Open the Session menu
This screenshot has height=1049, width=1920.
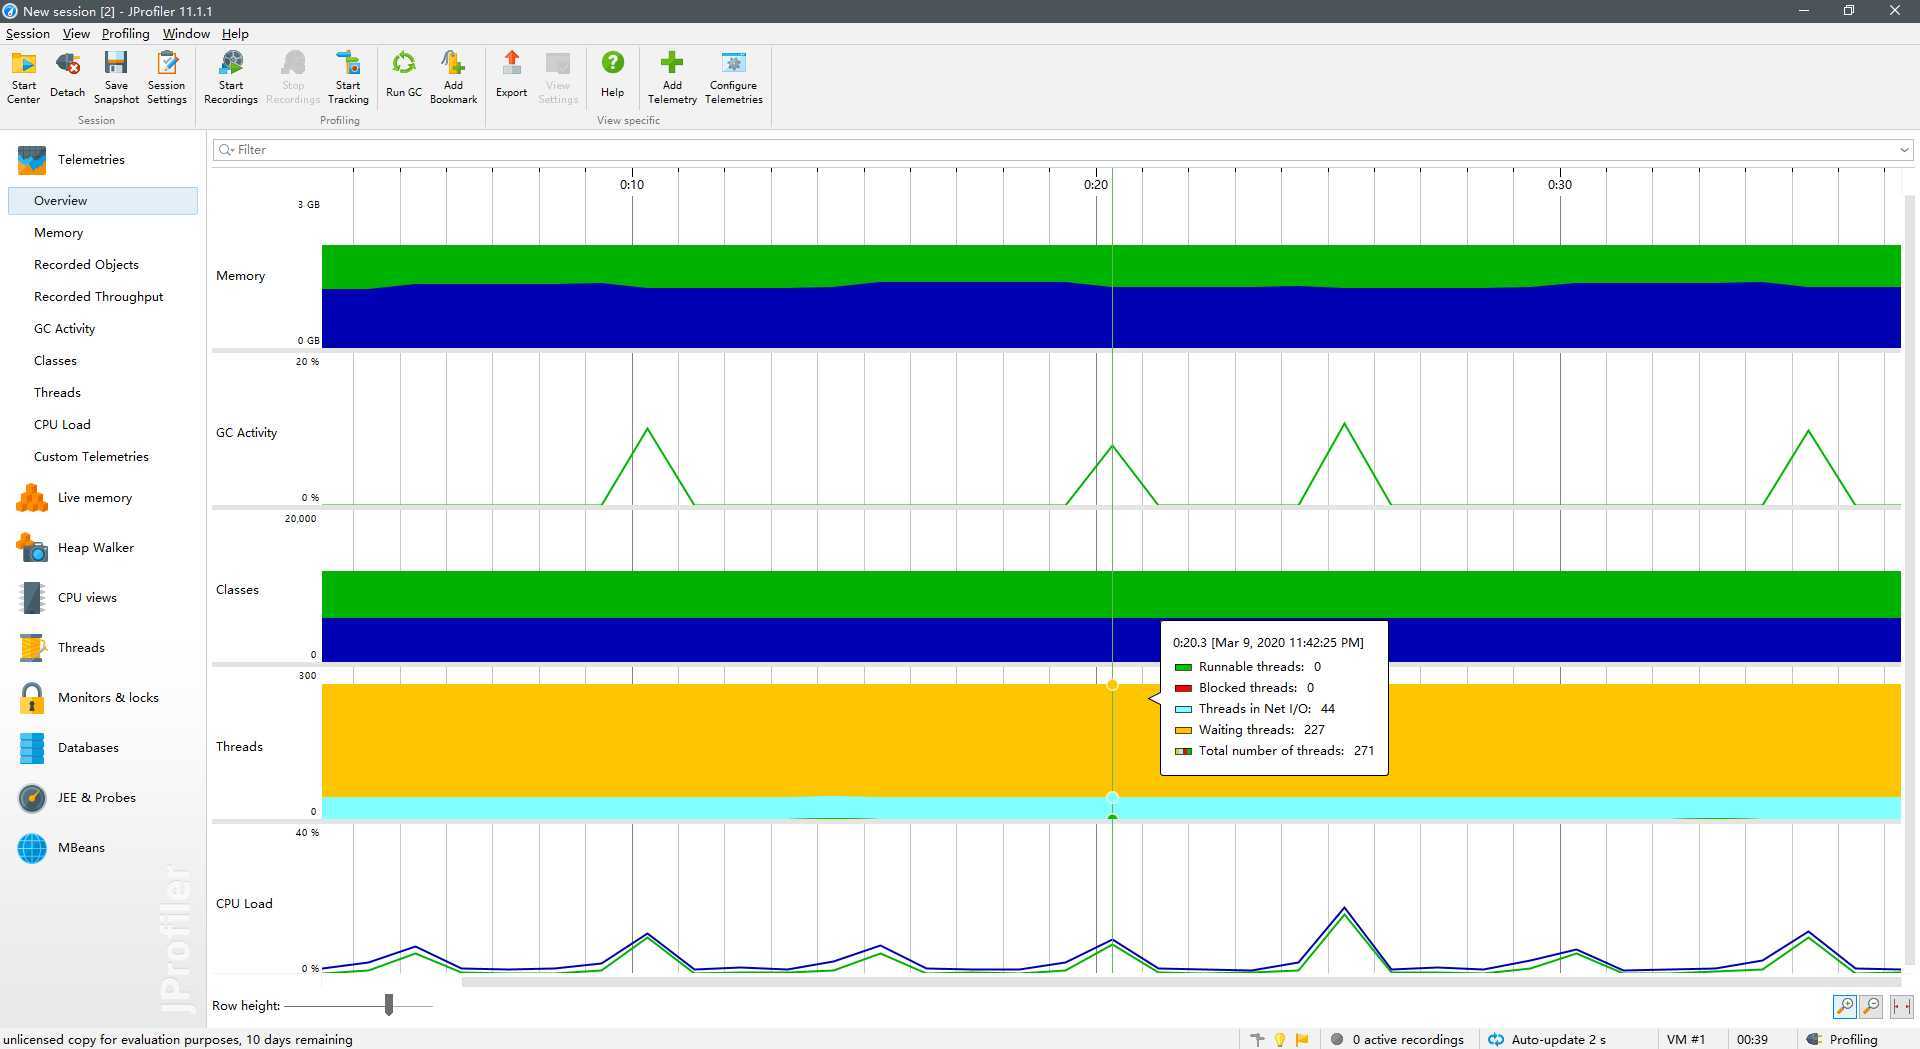(27, 33)
